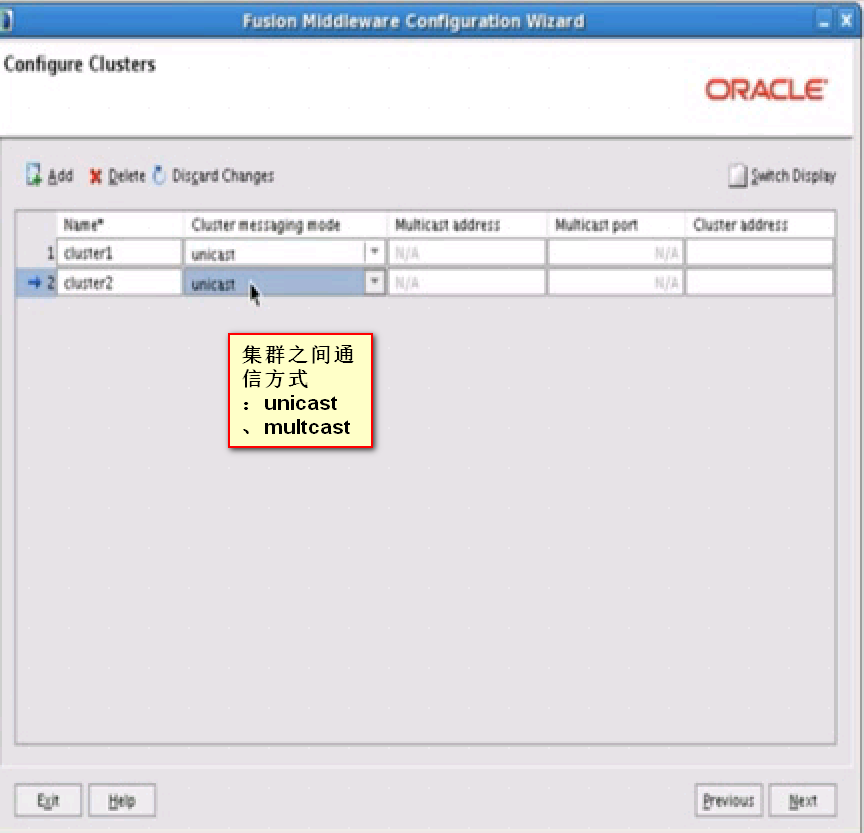Open Help with the Help button
The height and width of the screenshot is (833, 864).
[122, 800]
